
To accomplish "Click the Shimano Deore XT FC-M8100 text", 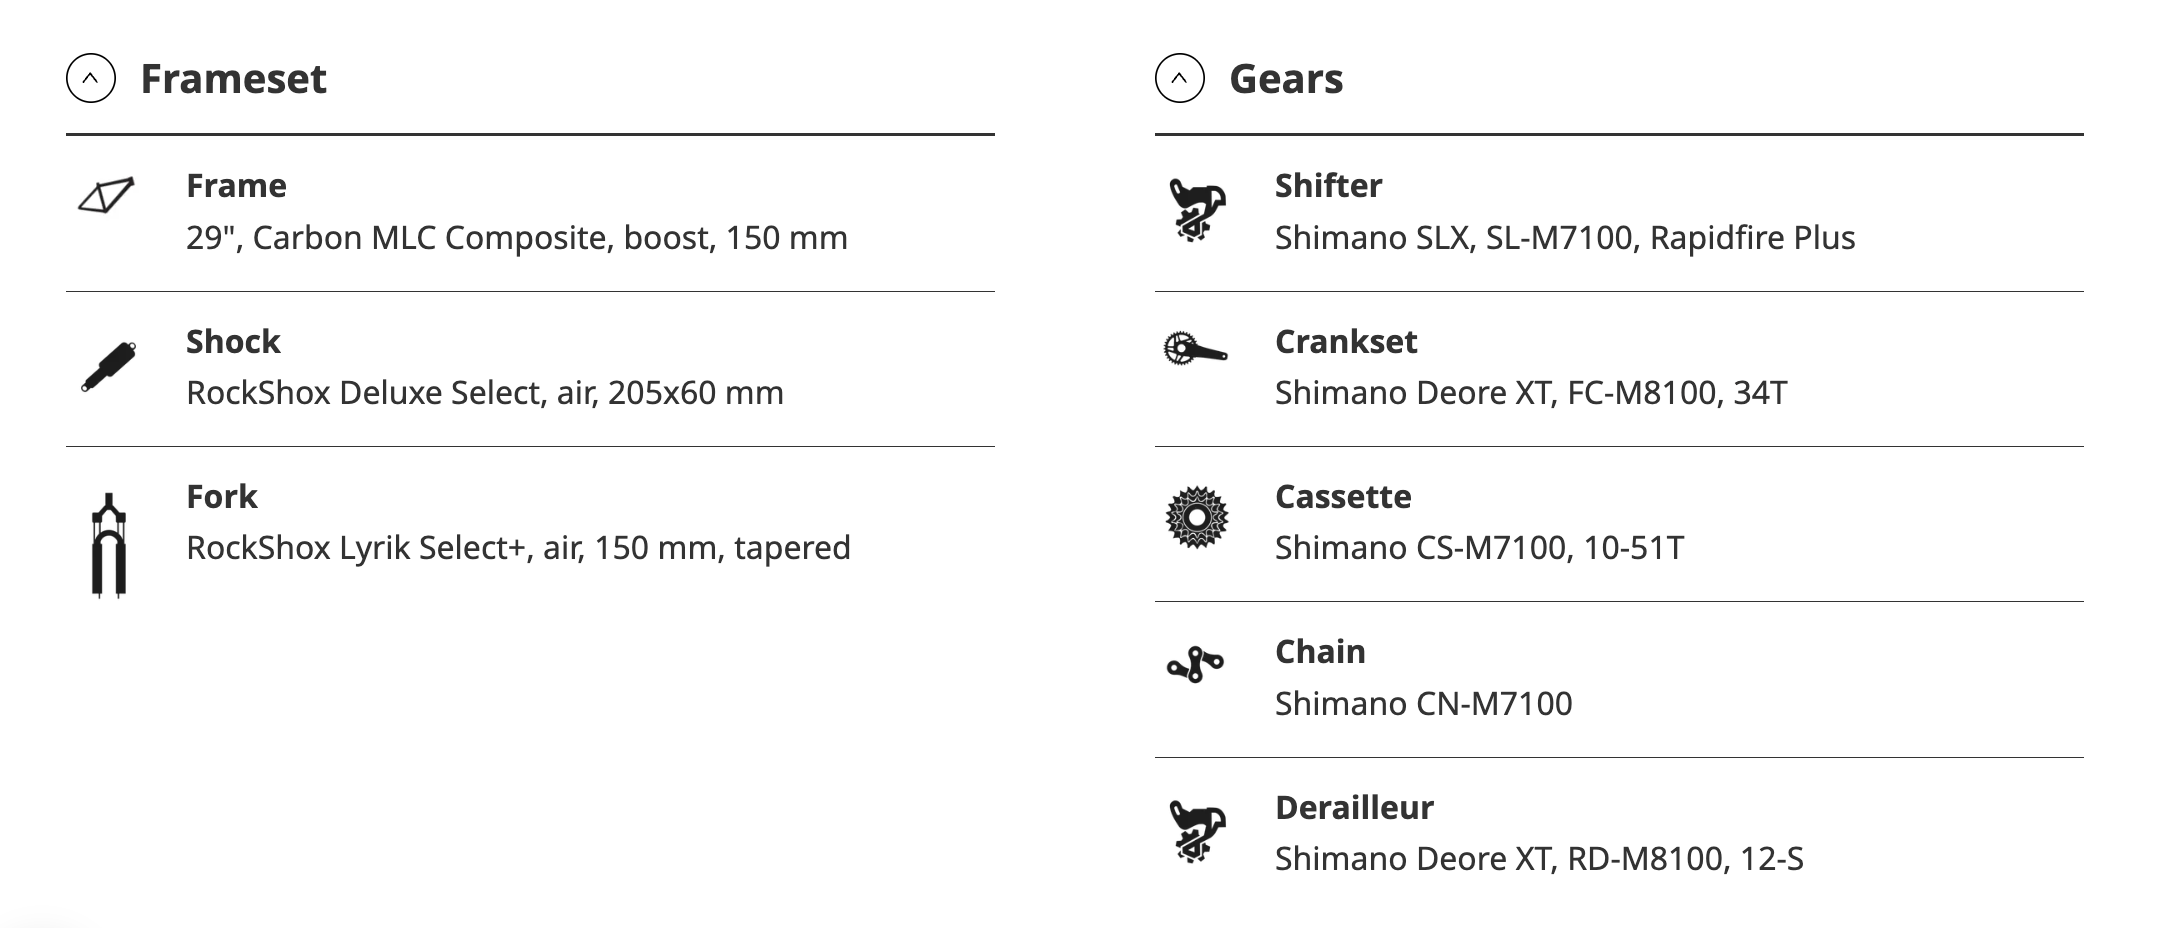I will pos(1530,393).
